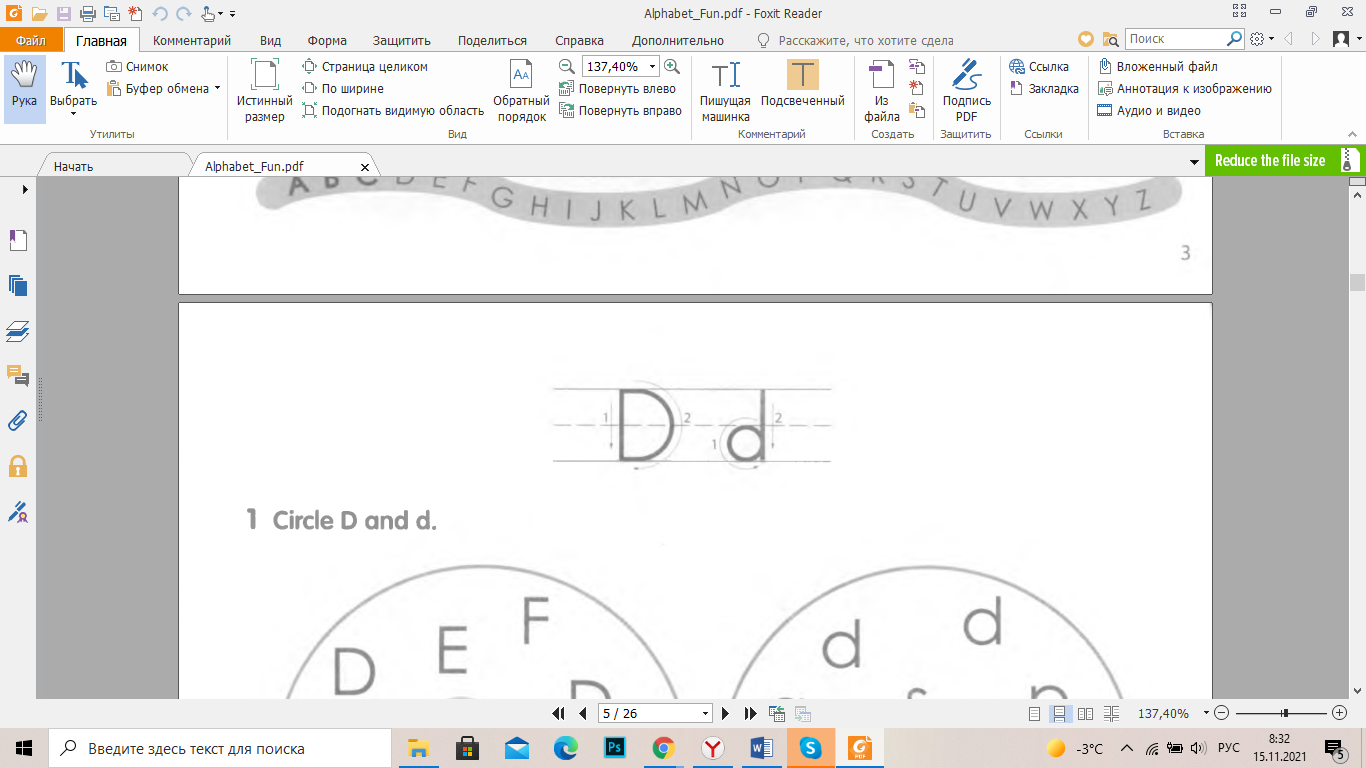Rotate page with Повернуть вправо
This screenshot has width=1366, height=768.
coord(621,110)
